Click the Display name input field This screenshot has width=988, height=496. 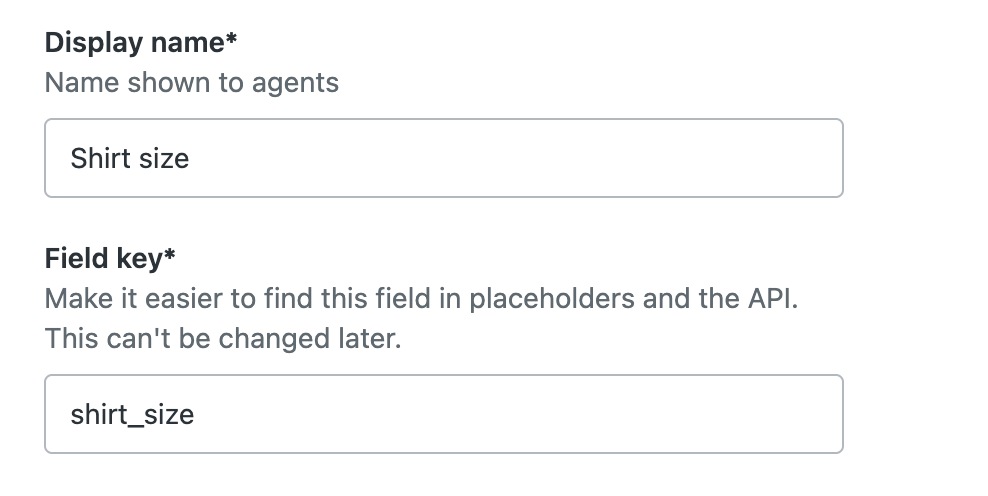[x=443, y=158]
